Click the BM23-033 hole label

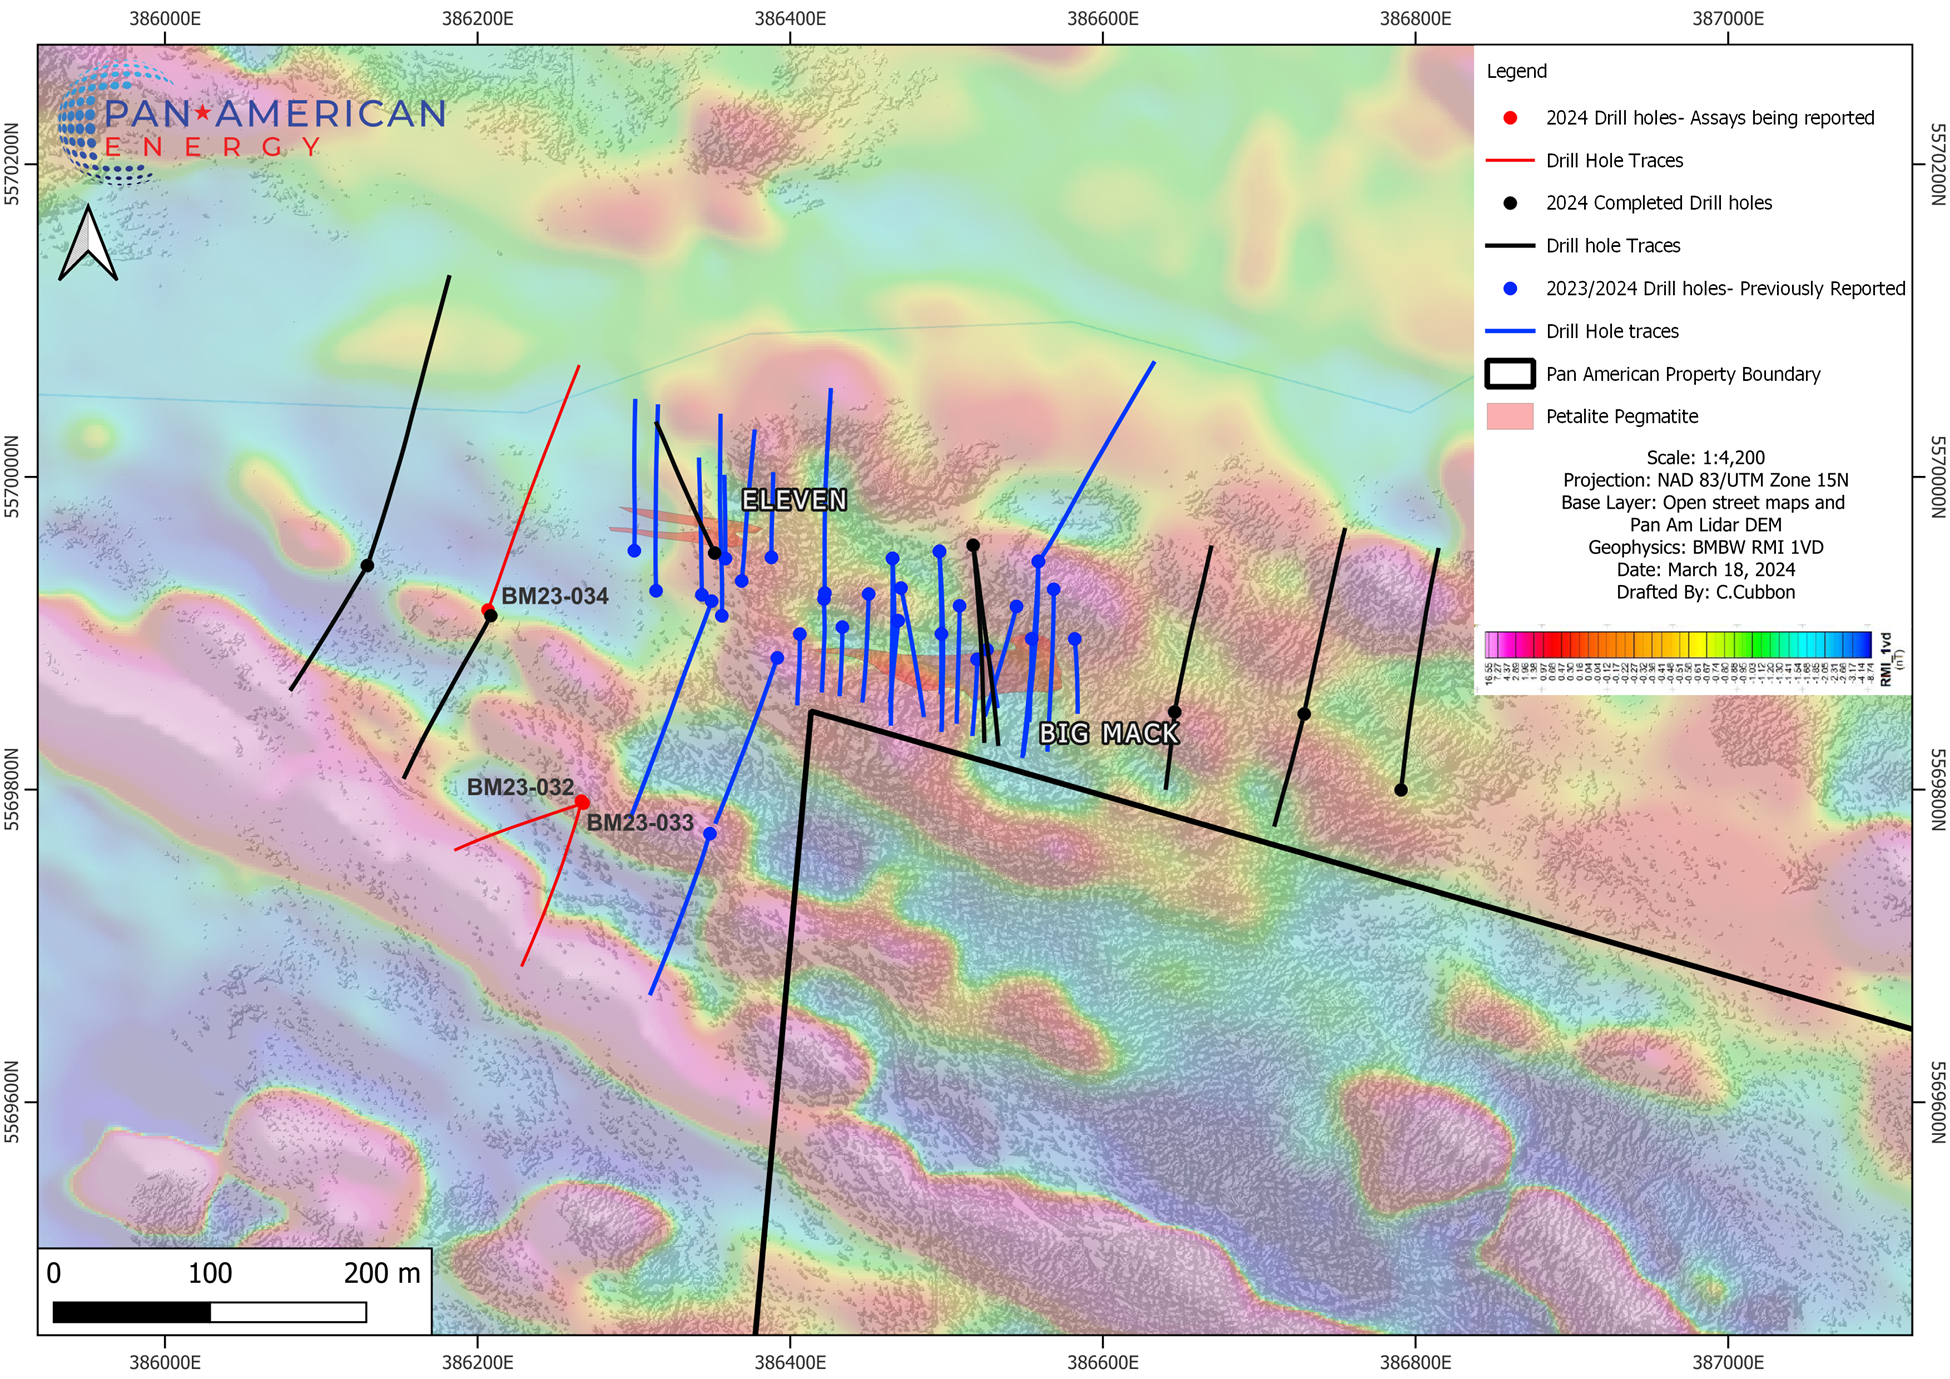pos(640,823)
